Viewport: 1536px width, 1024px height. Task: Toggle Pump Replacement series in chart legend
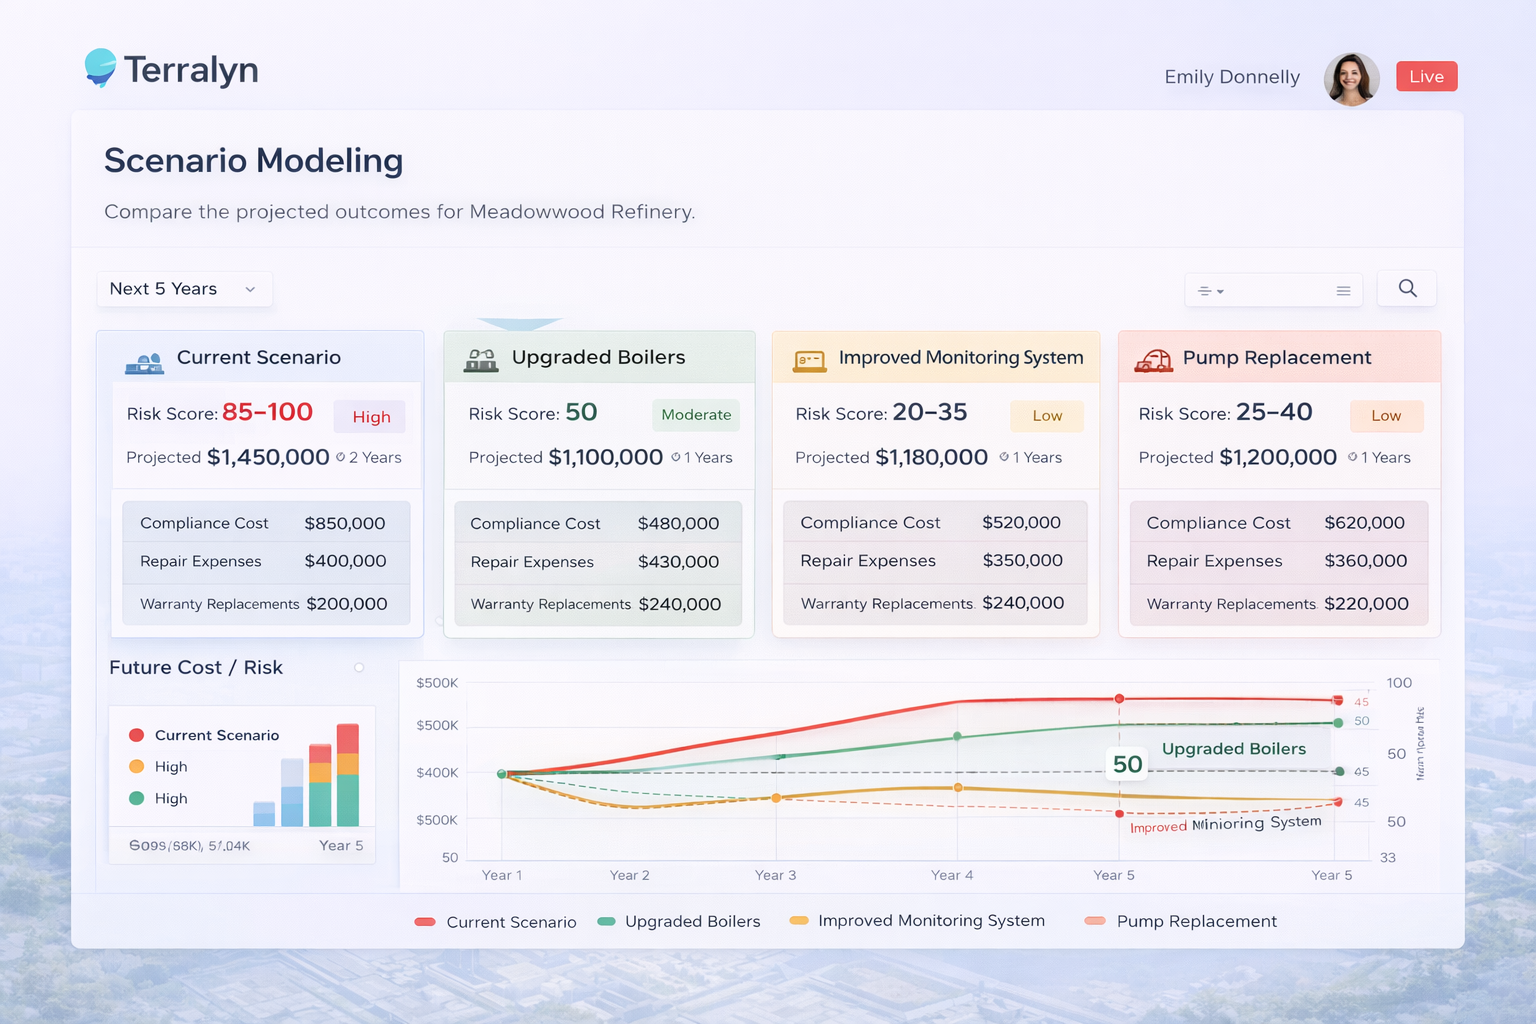tap(1180, 922)
